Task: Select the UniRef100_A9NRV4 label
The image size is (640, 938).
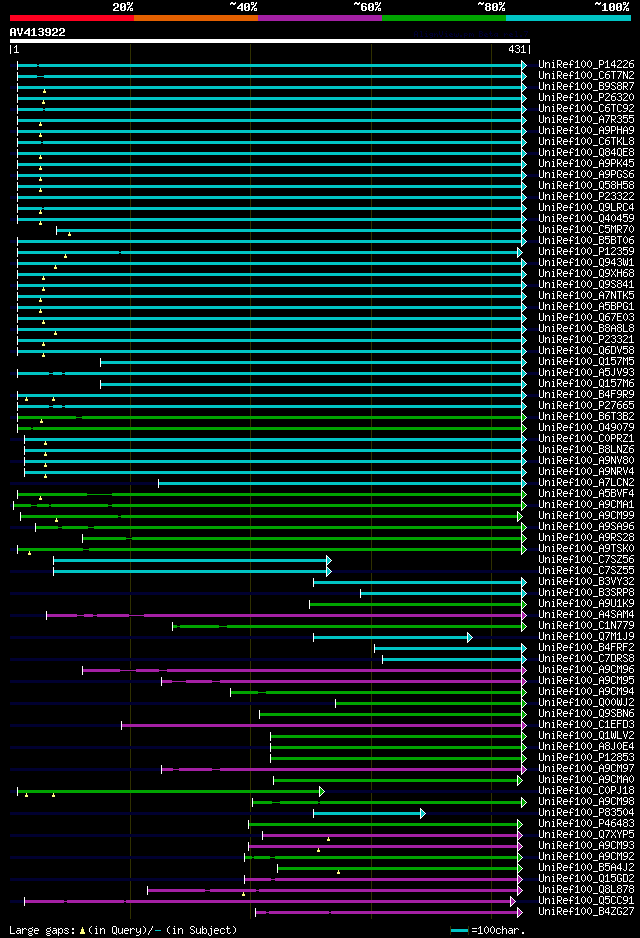Action: (x=586, y=471)
